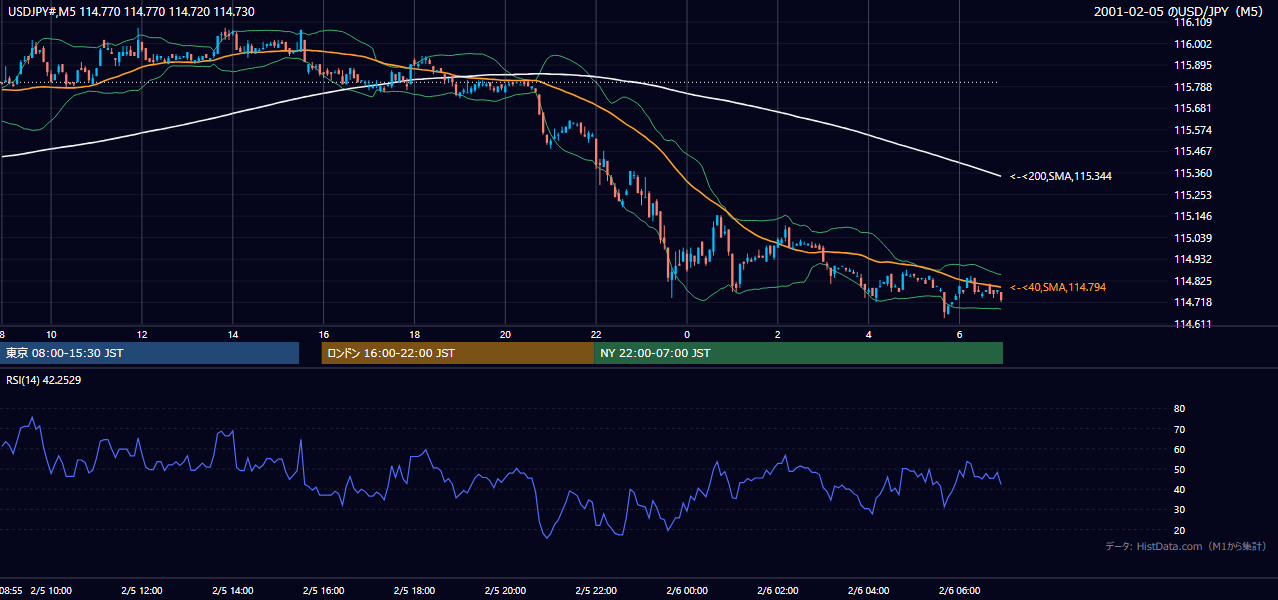Click hour label 14 under price chart
The width and height of the screenshot is (1278, 600).
click(x=233, y=334)
